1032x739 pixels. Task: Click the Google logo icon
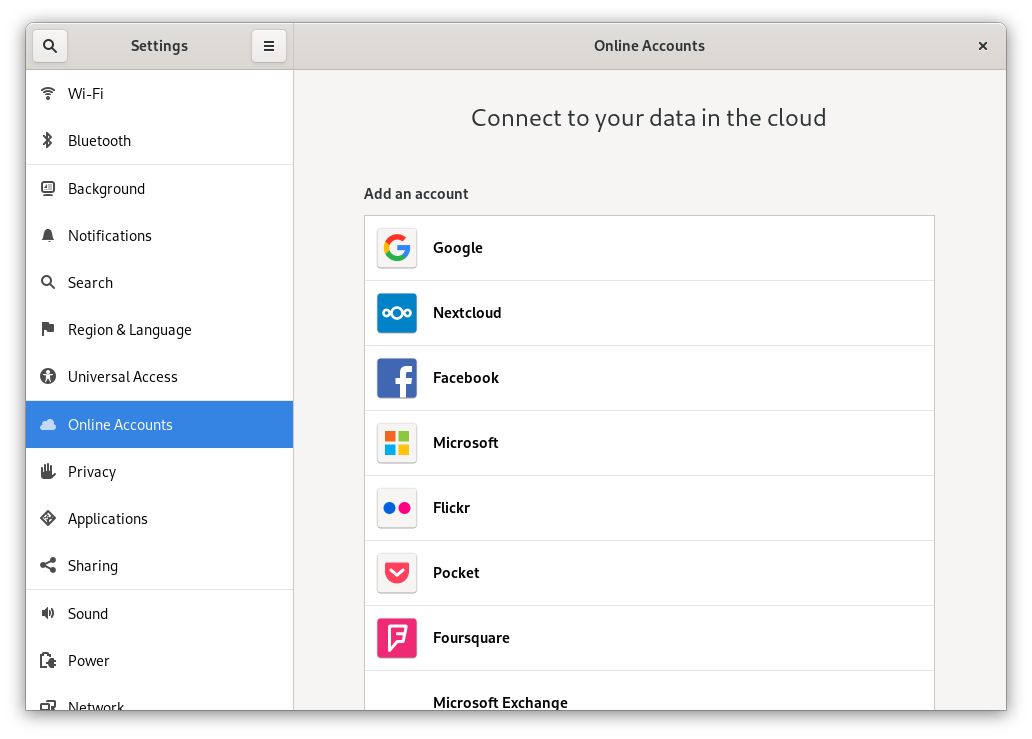(396, 247)
